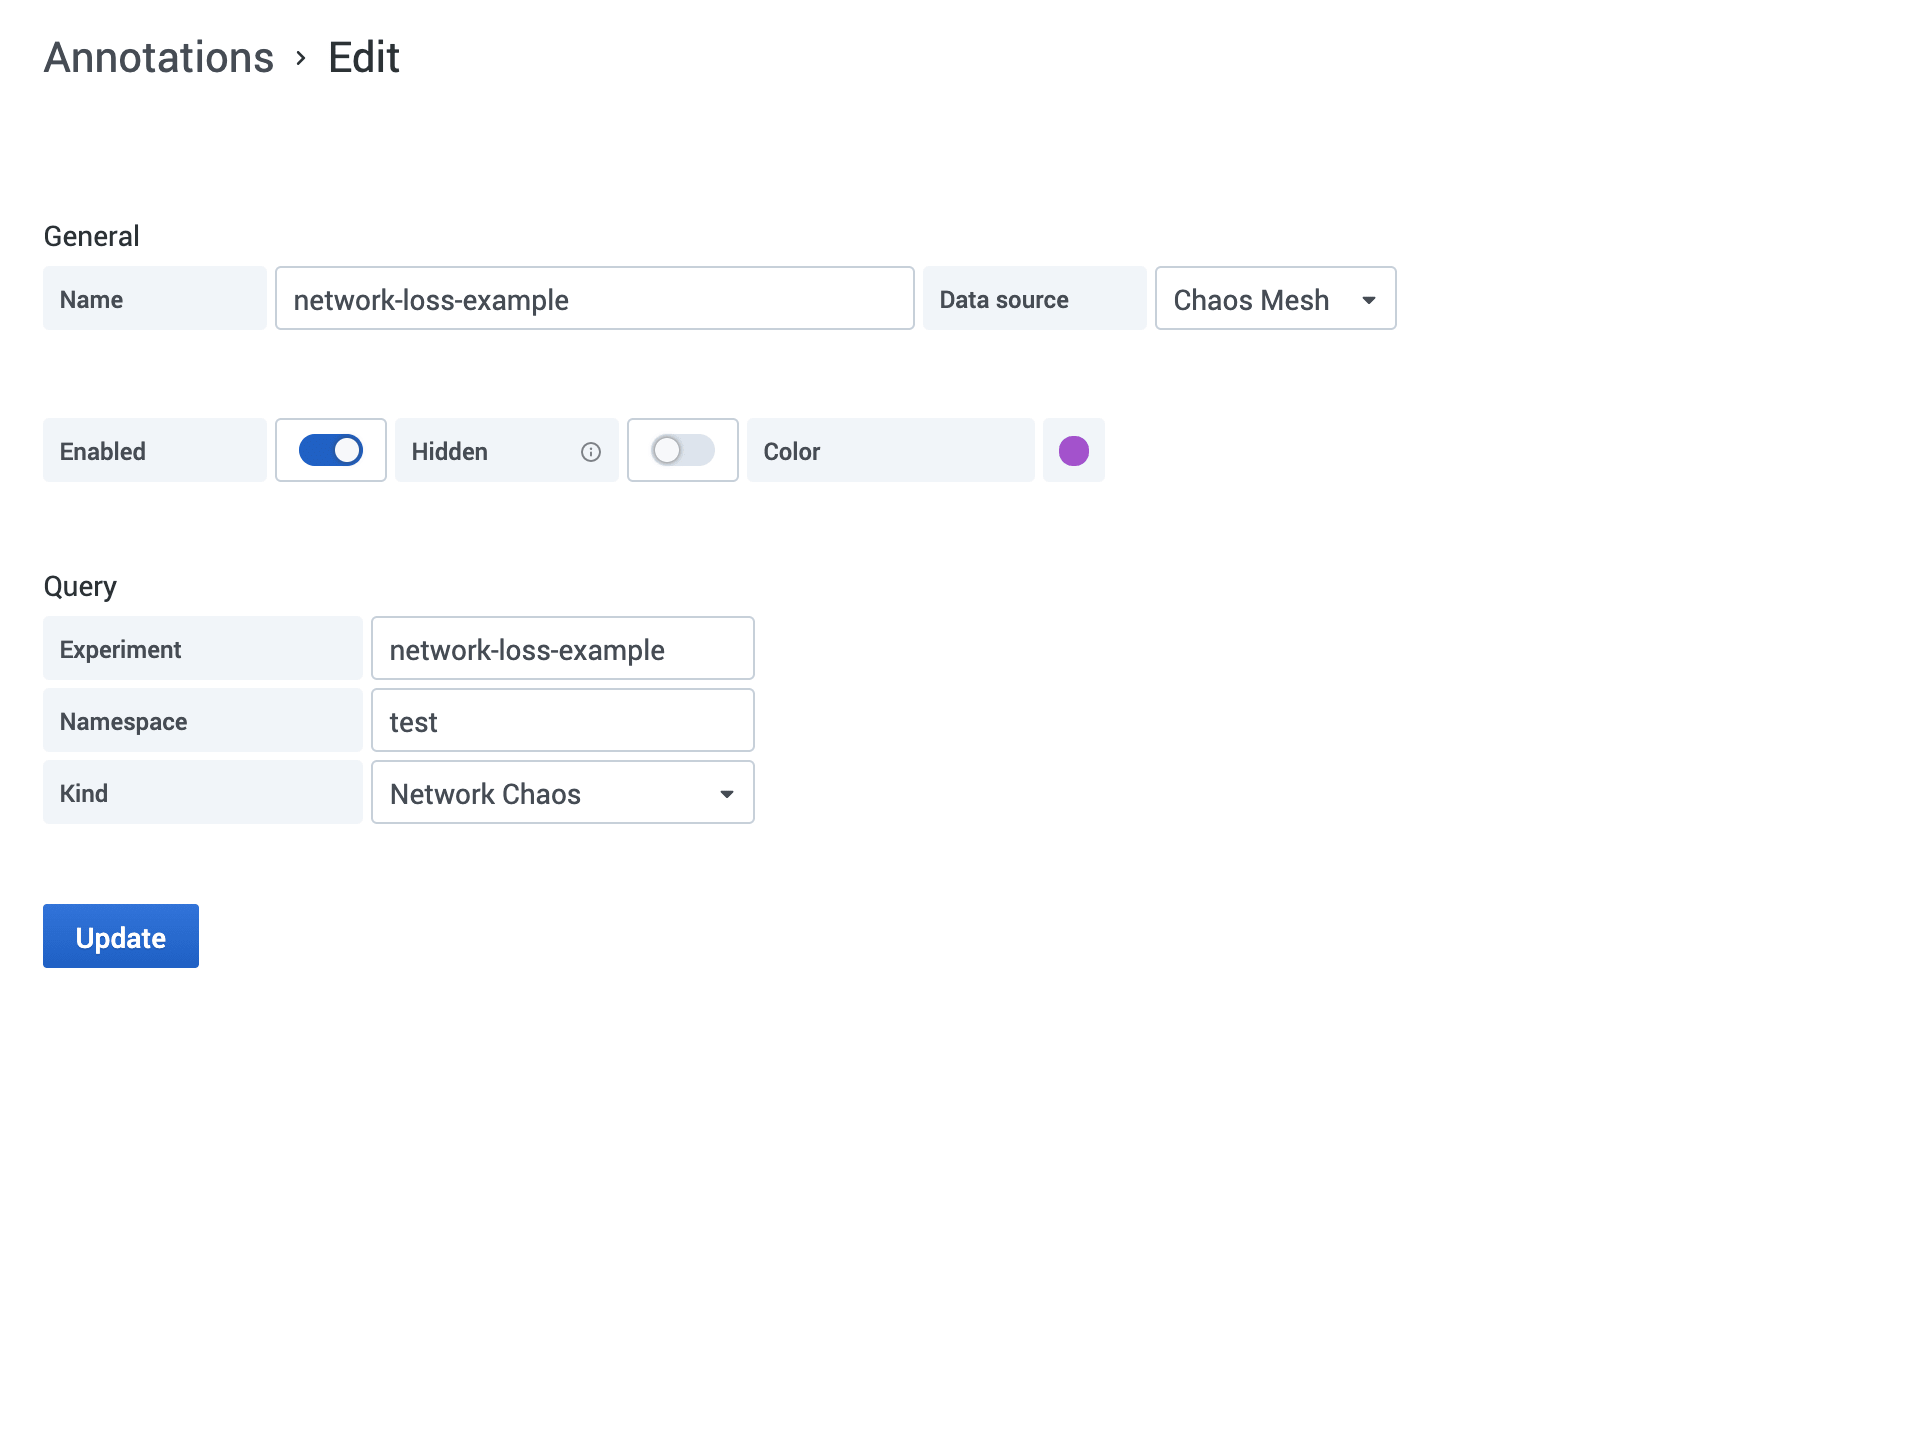Click the Kind label icon area
This screenshot has width=1920, height=1440.
(203, 793)
